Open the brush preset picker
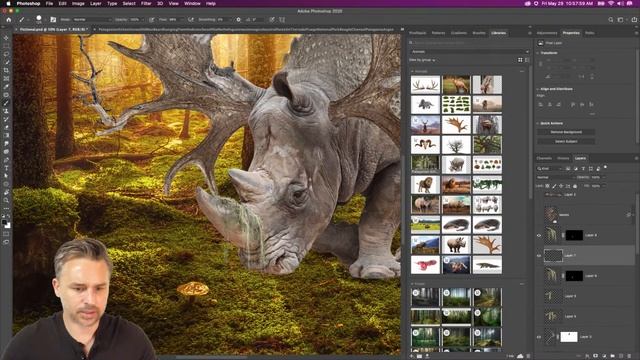Viewport: 640px width, 360px height. [40, 19]
